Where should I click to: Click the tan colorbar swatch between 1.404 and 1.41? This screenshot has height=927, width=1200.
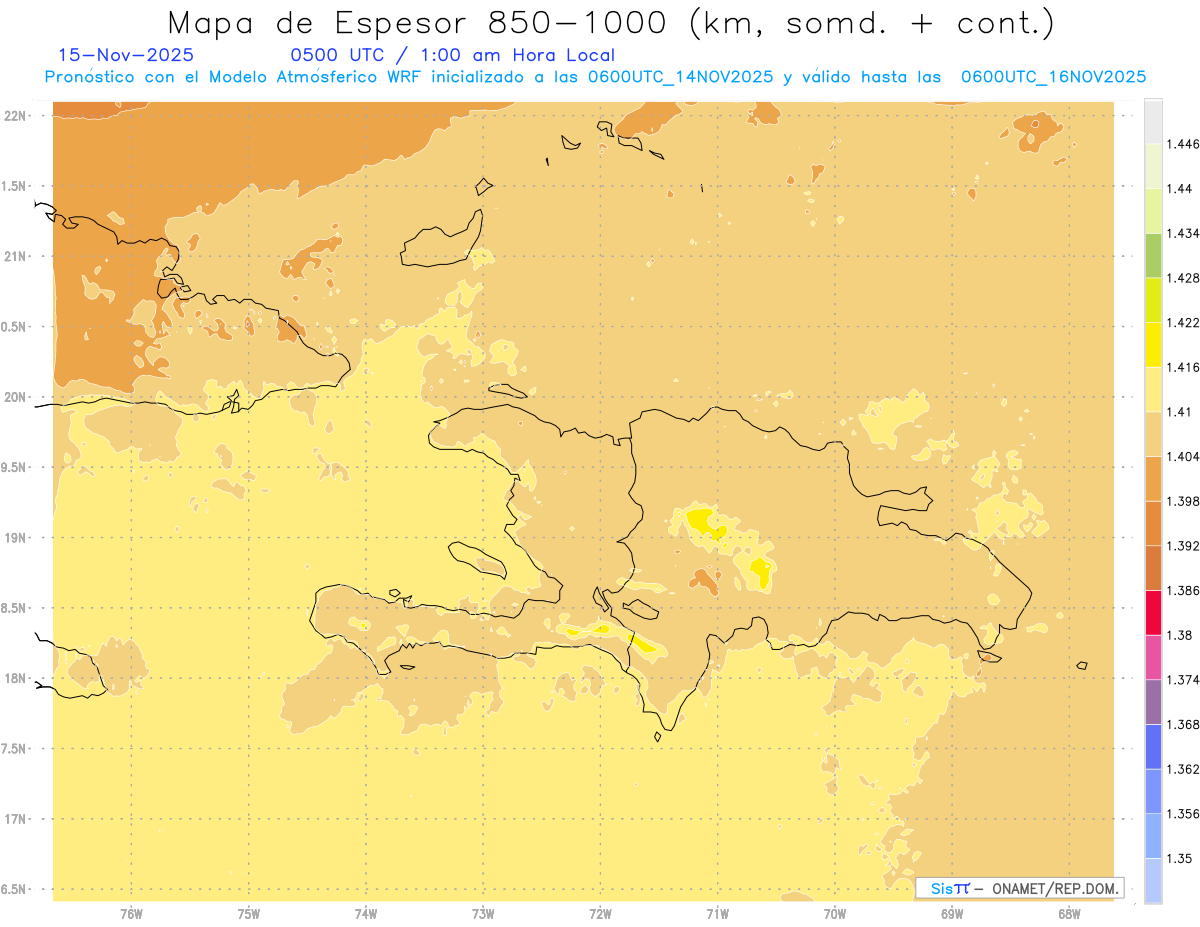coord(1153,434)
